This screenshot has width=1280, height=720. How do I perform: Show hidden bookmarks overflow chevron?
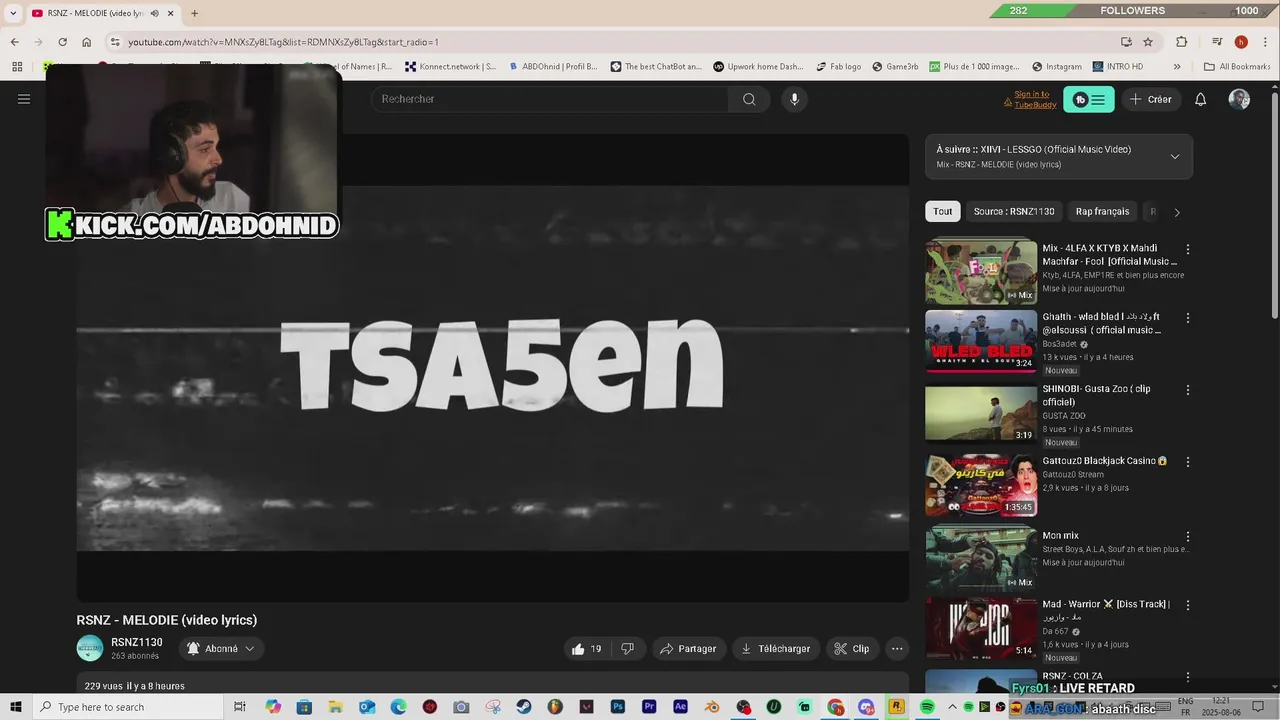pyautogui.click(x=1177, y=67)
